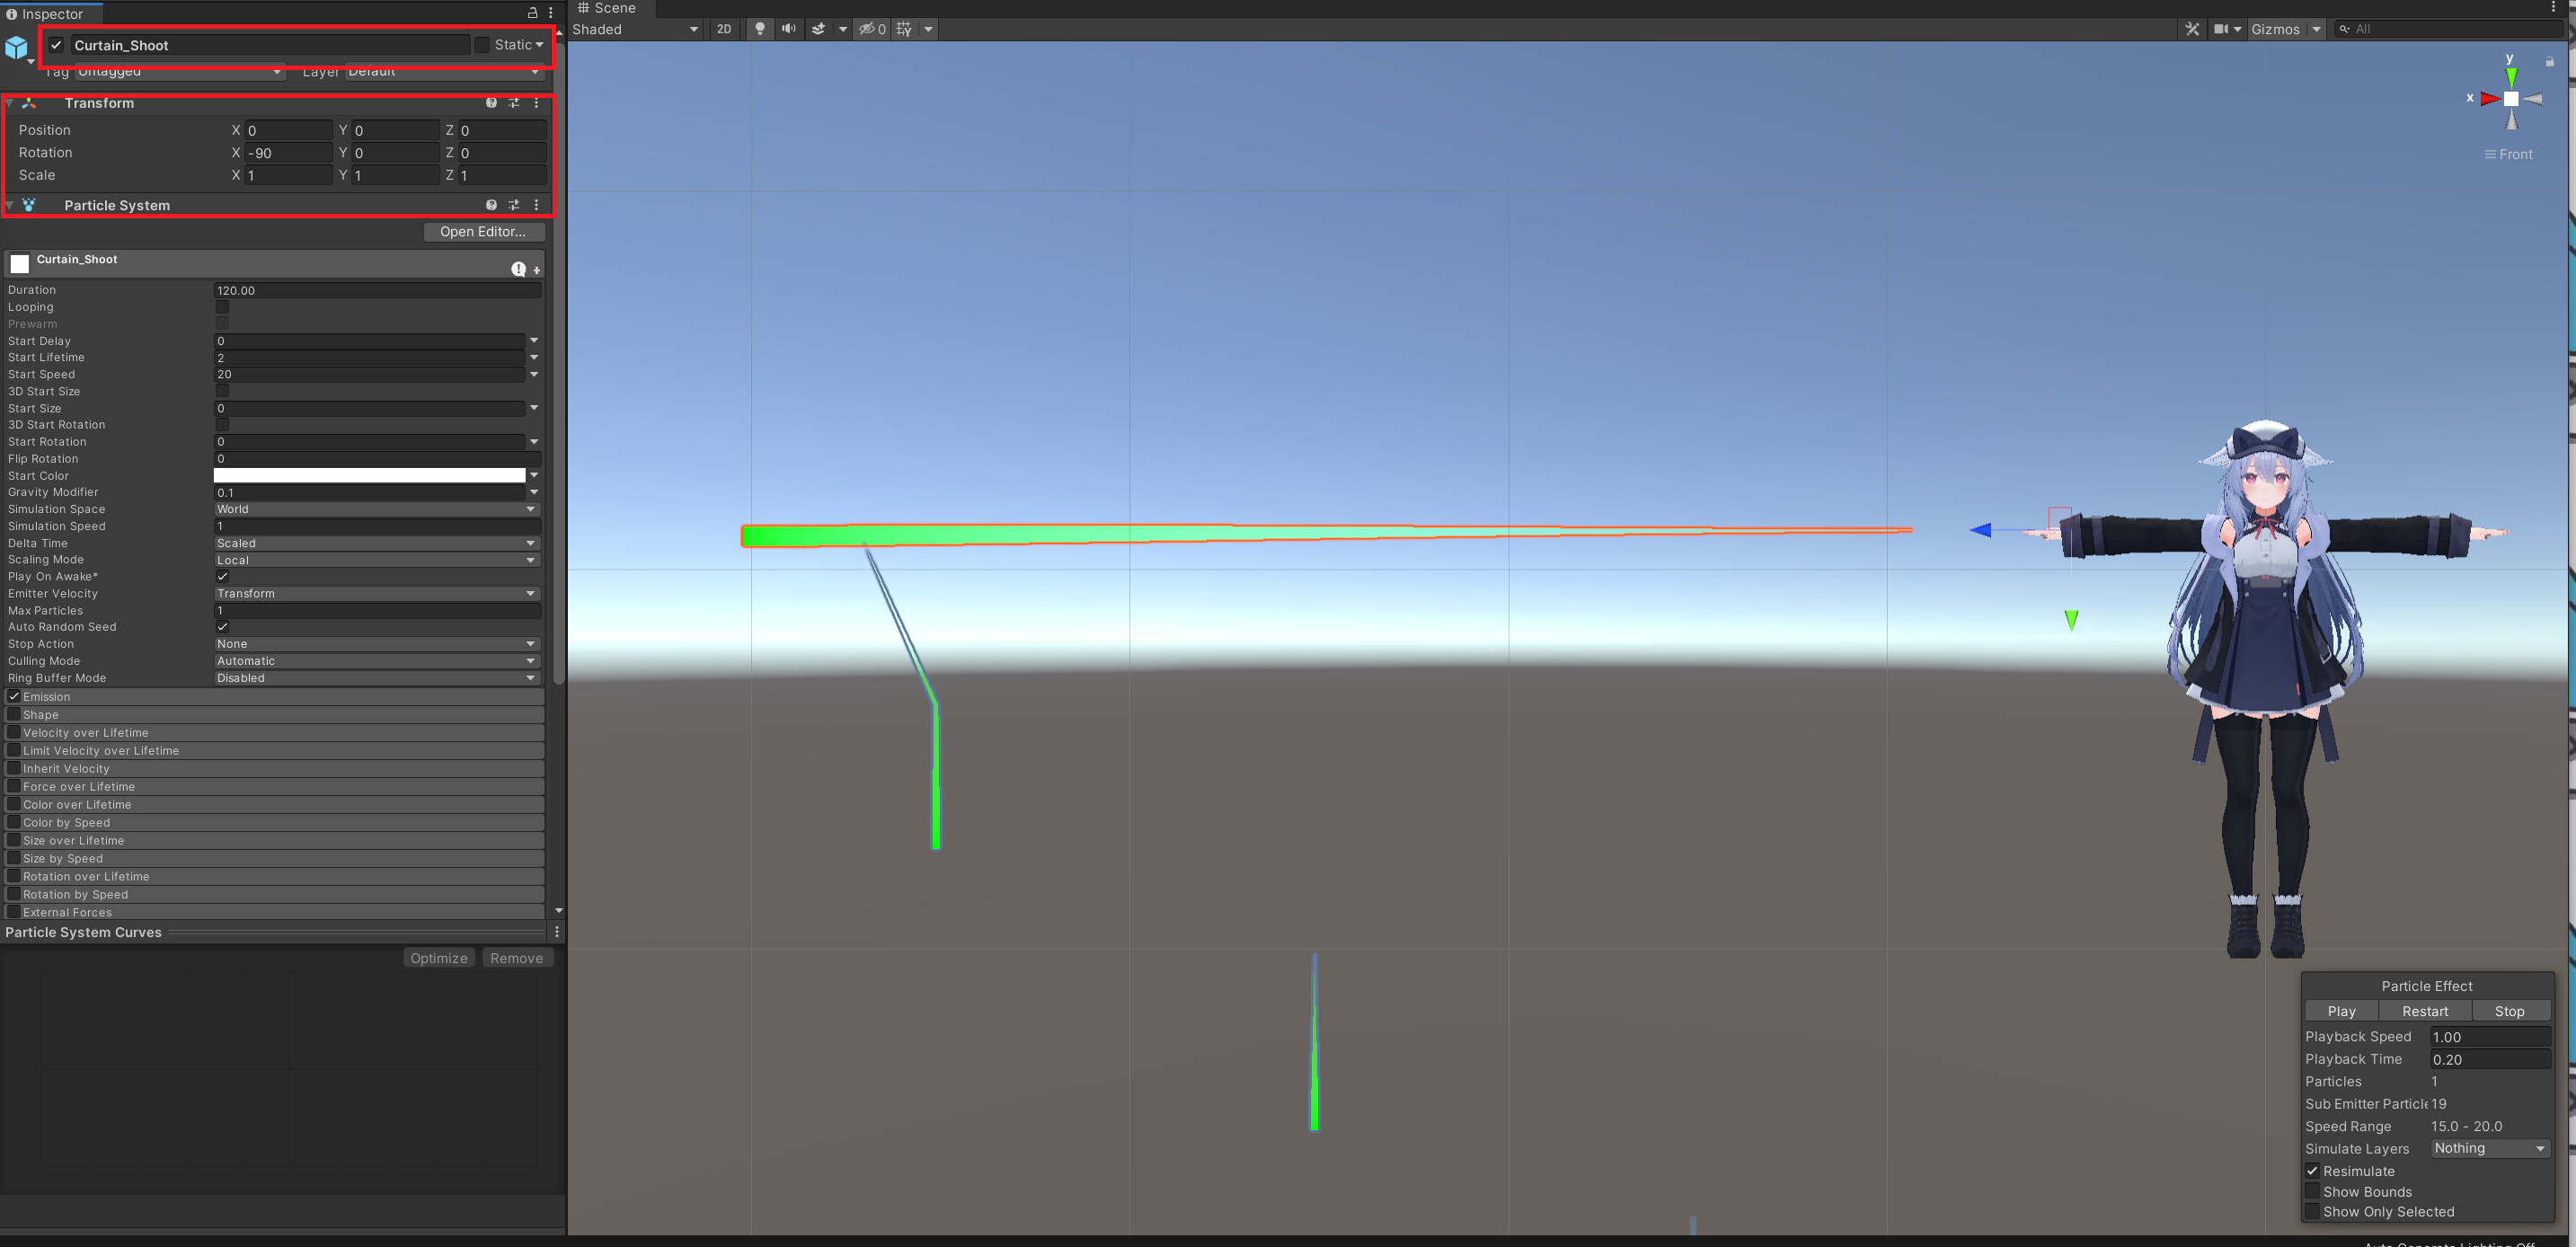Click Restart in Particle Effect panel
The width and height of the screenshot is (2576, 1247).
(x=2425, y=1011)
